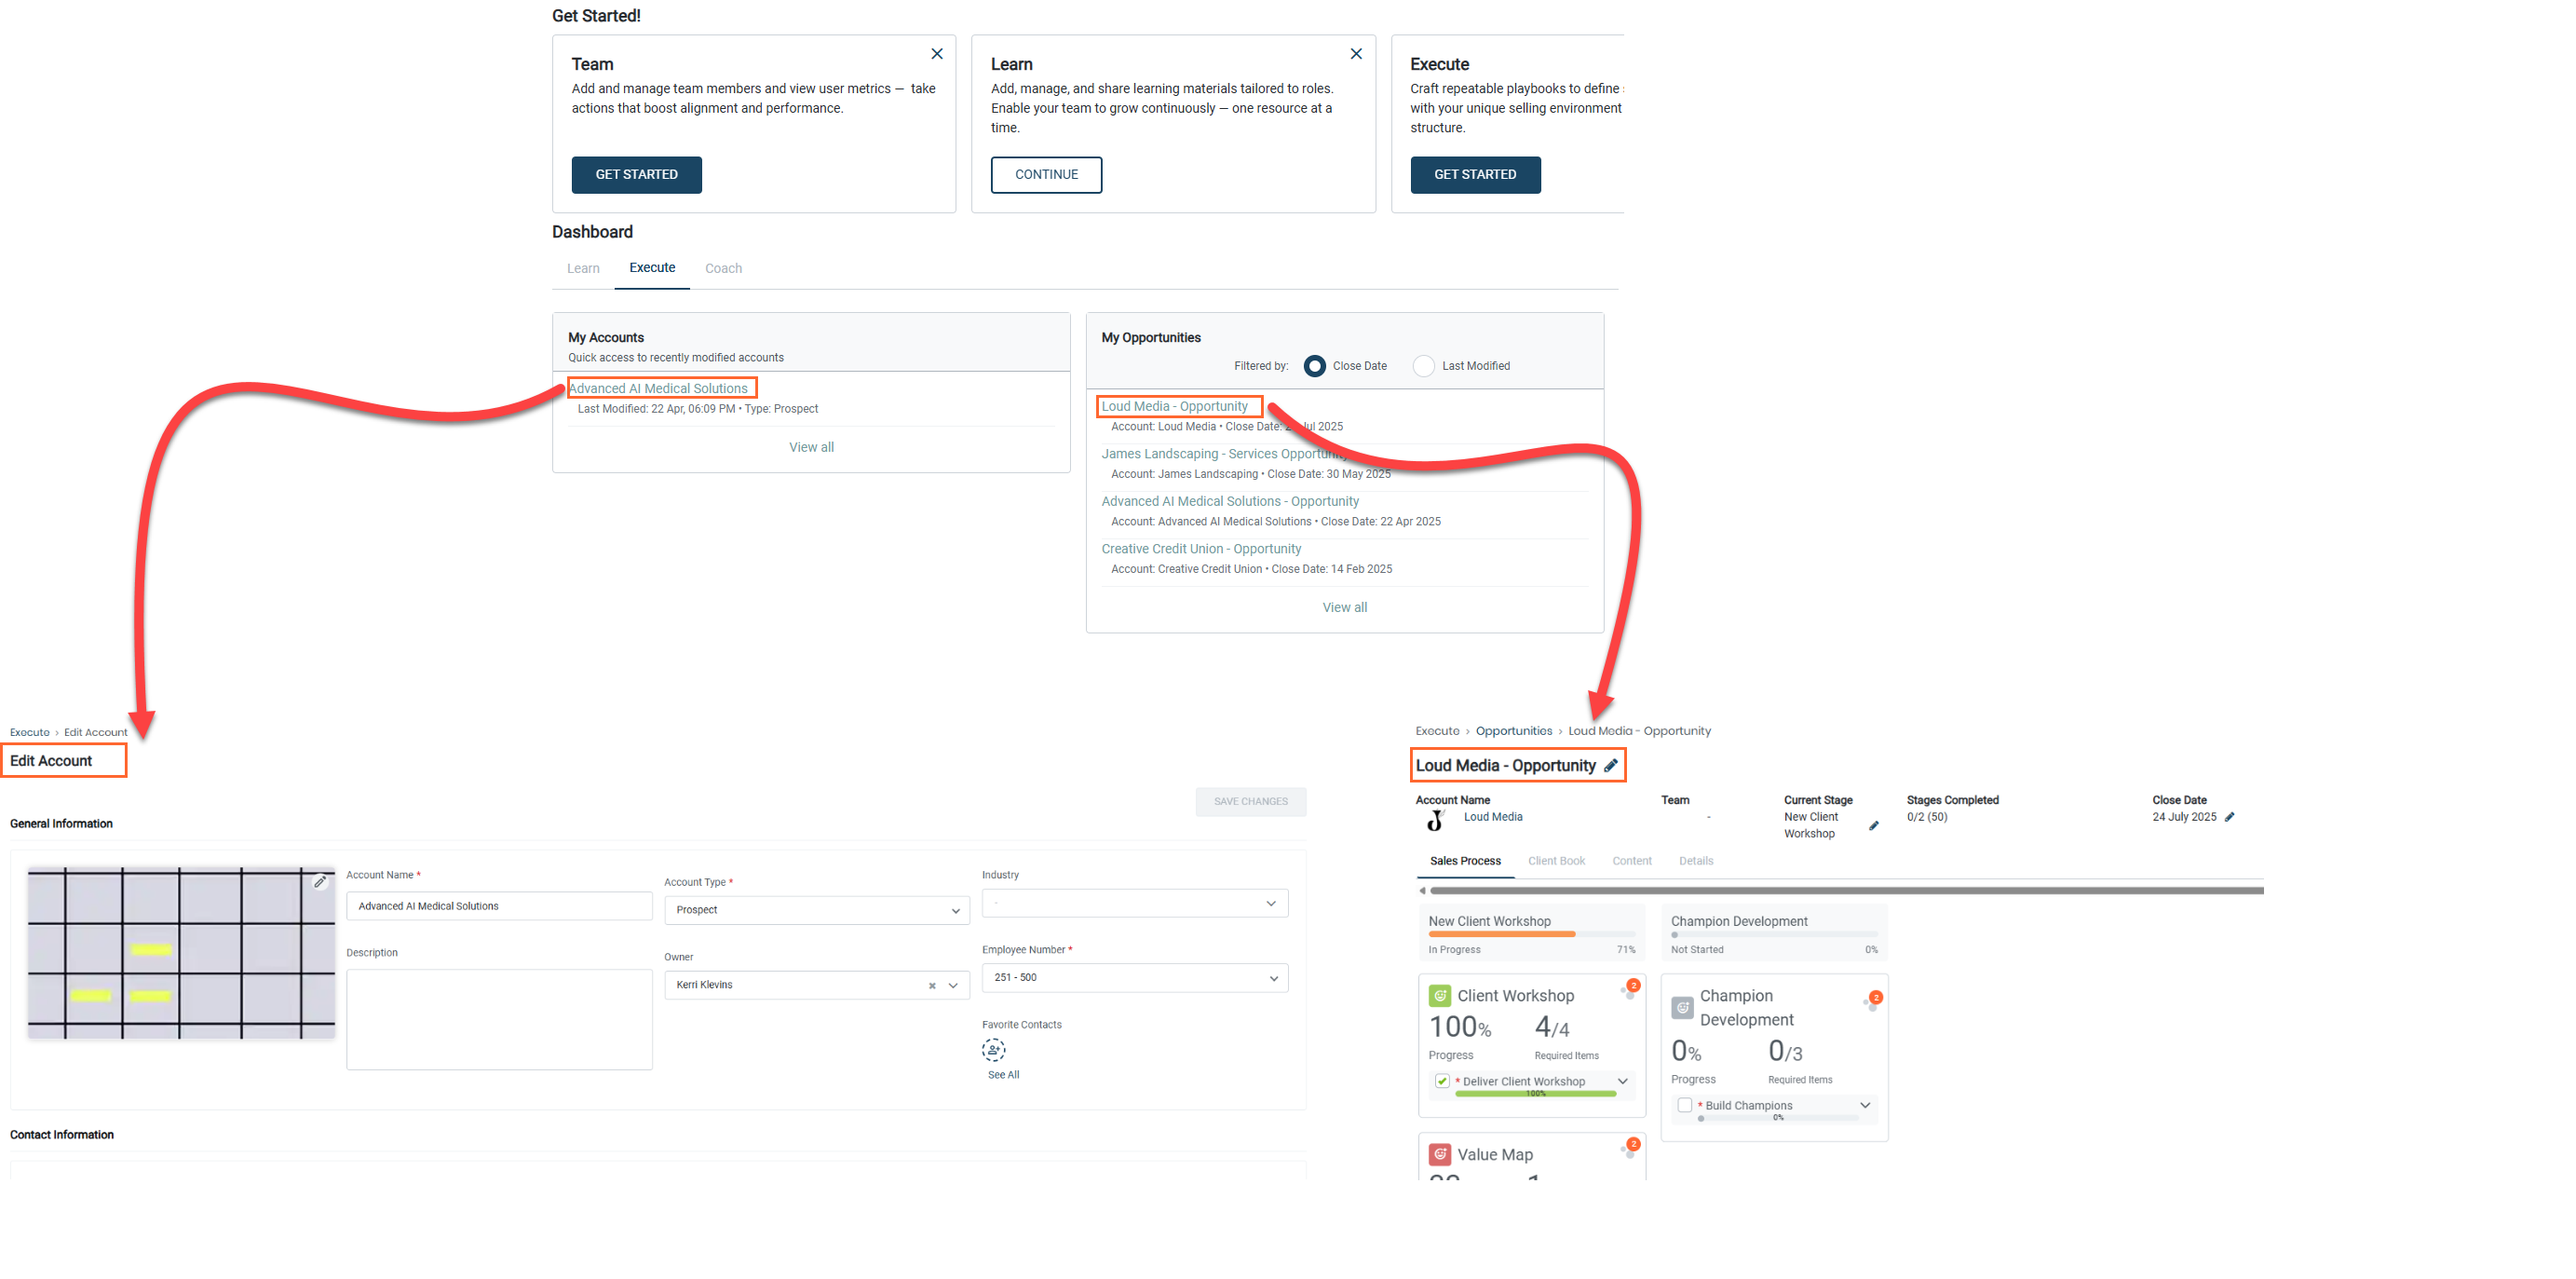Click pencil icon beside Loud Media - Opportunity title

(1610, 765)
